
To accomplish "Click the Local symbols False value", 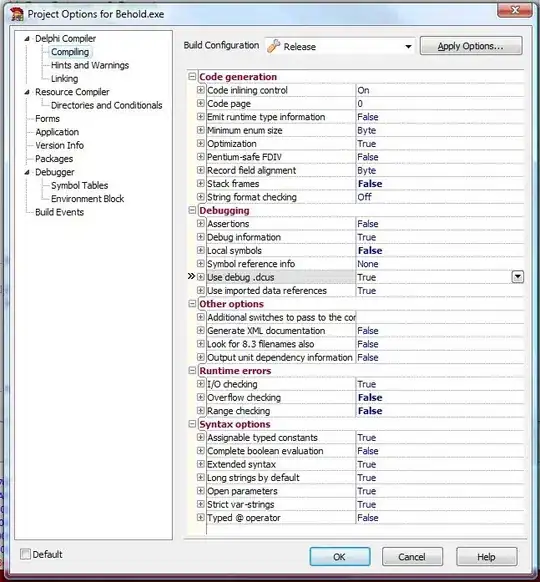I will click(x=370, y=251).
